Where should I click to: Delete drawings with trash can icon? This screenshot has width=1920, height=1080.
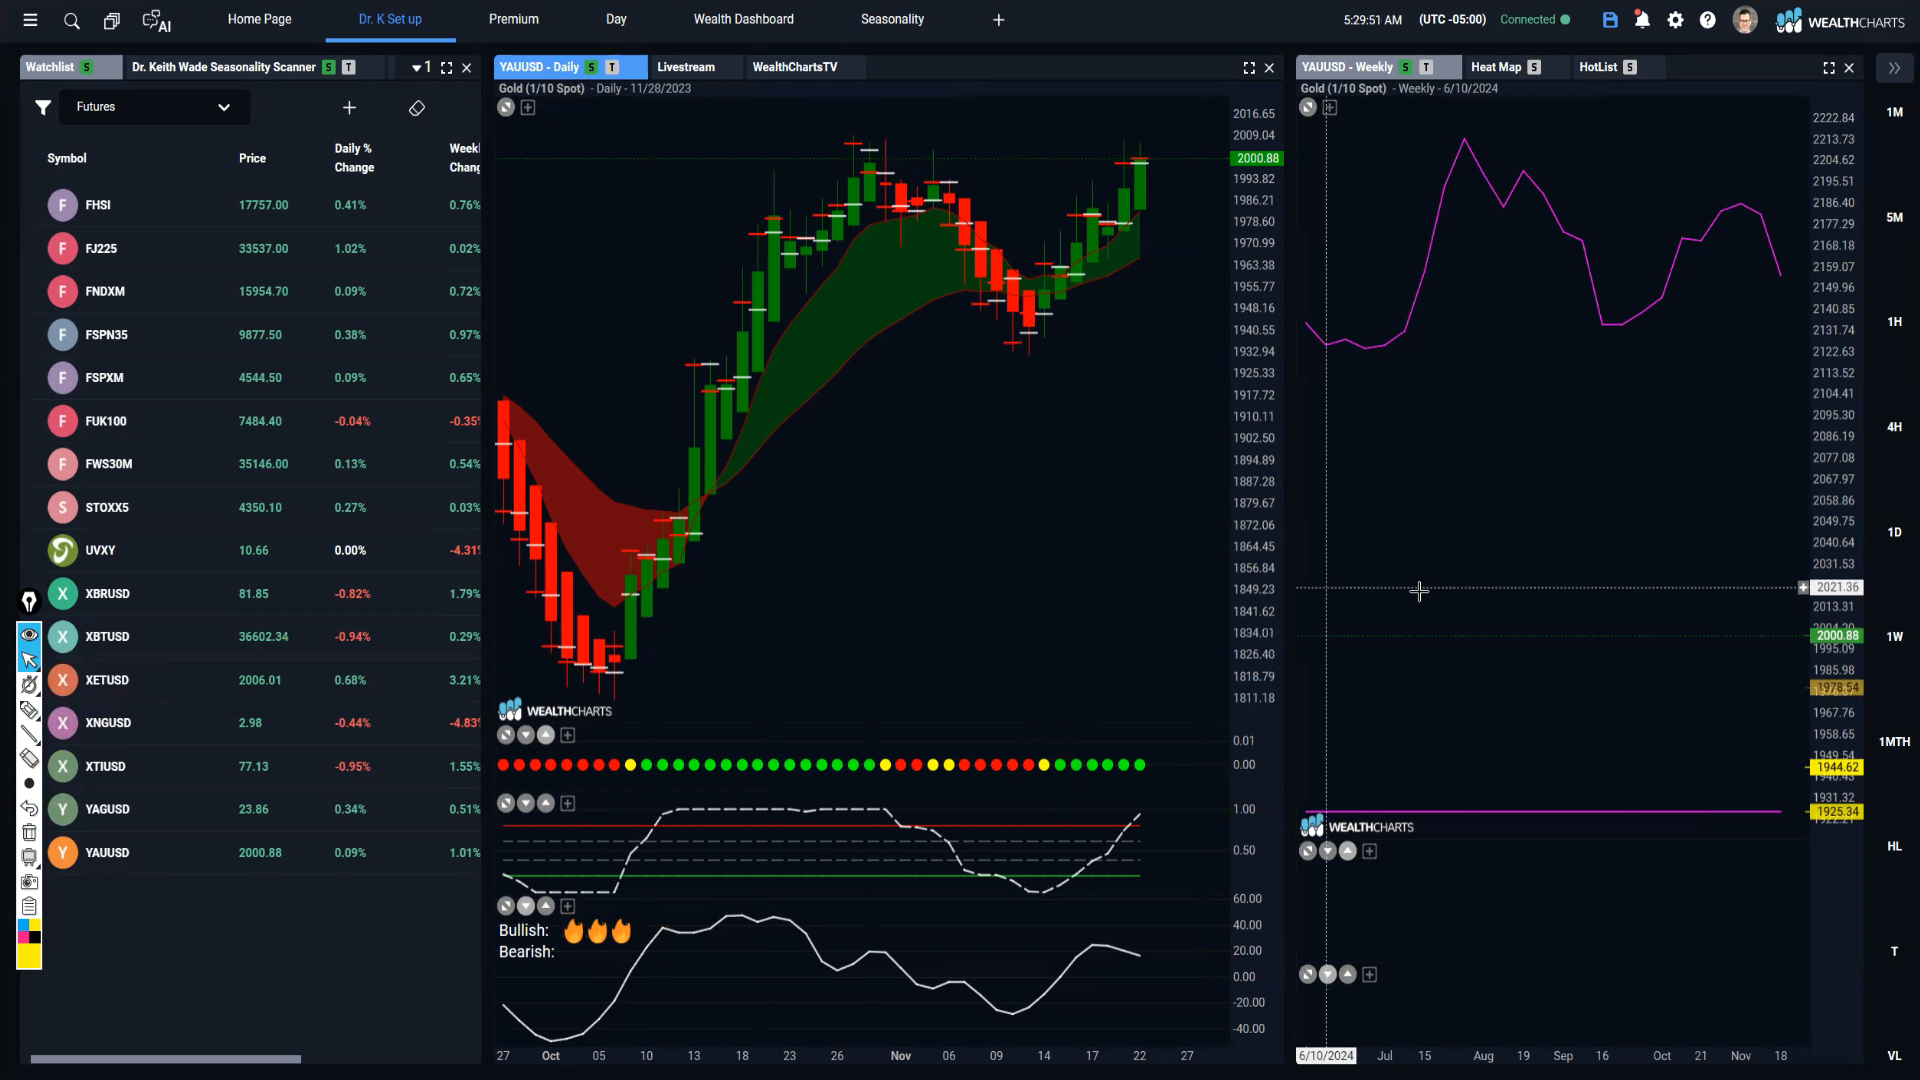[29, 832]
